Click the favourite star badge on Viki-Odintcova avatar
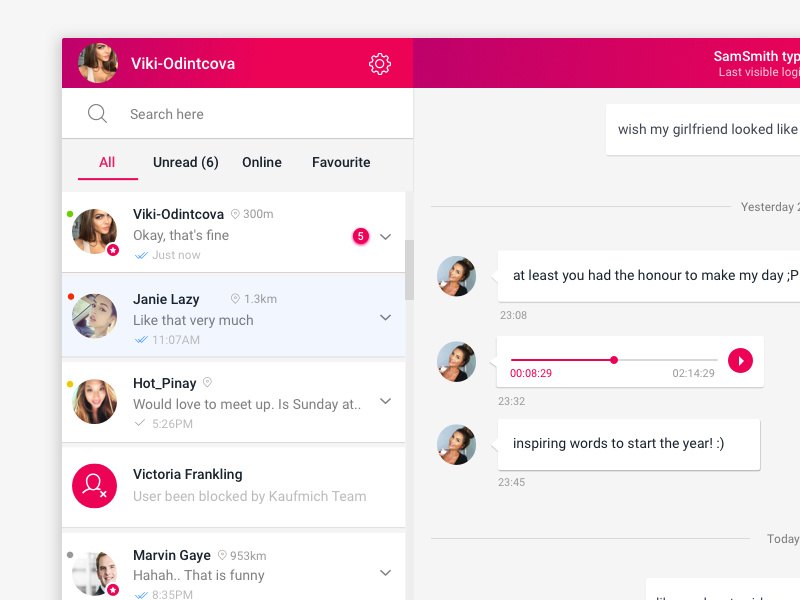 [x=113, y=250]
